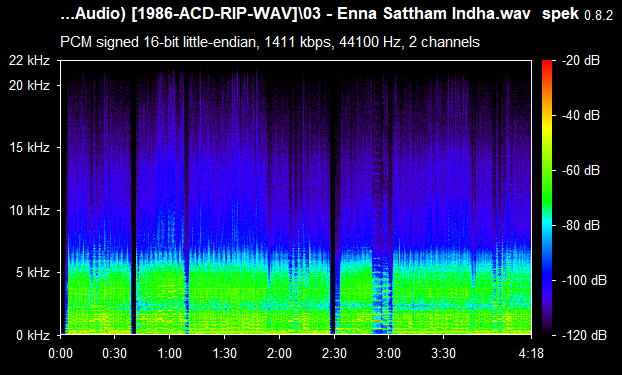Select the 2:00 time axis marker
The height and width of the screenshot is (375, 622).
point(279,353)
